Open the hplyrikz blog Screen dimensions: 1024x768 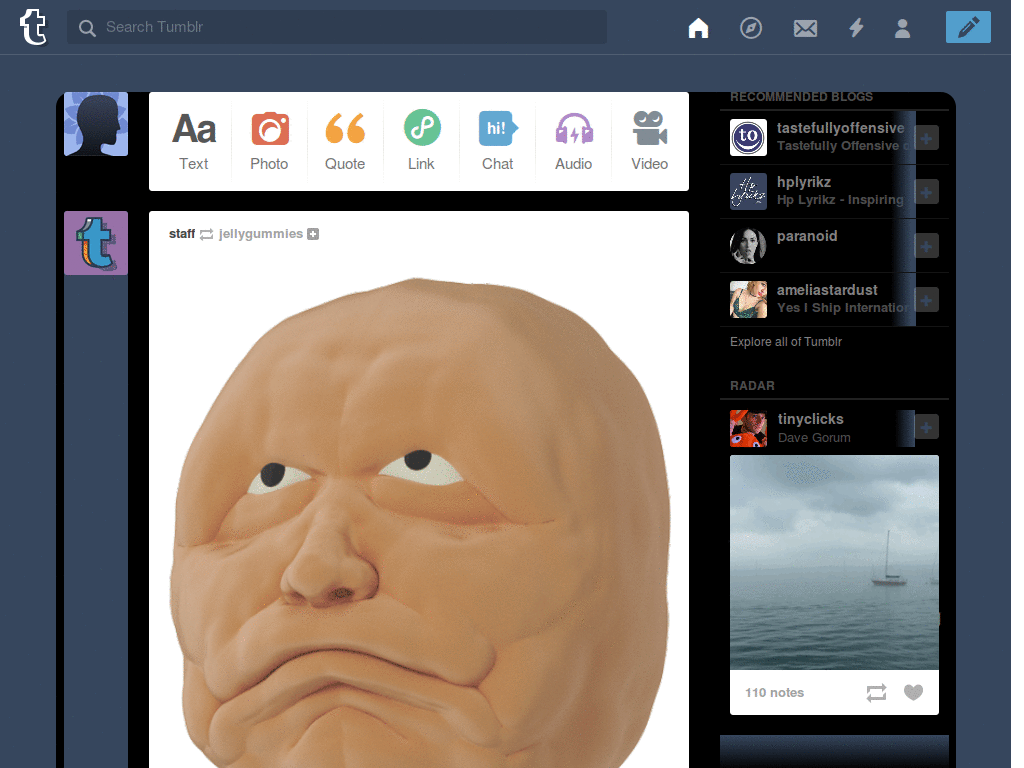804,182
